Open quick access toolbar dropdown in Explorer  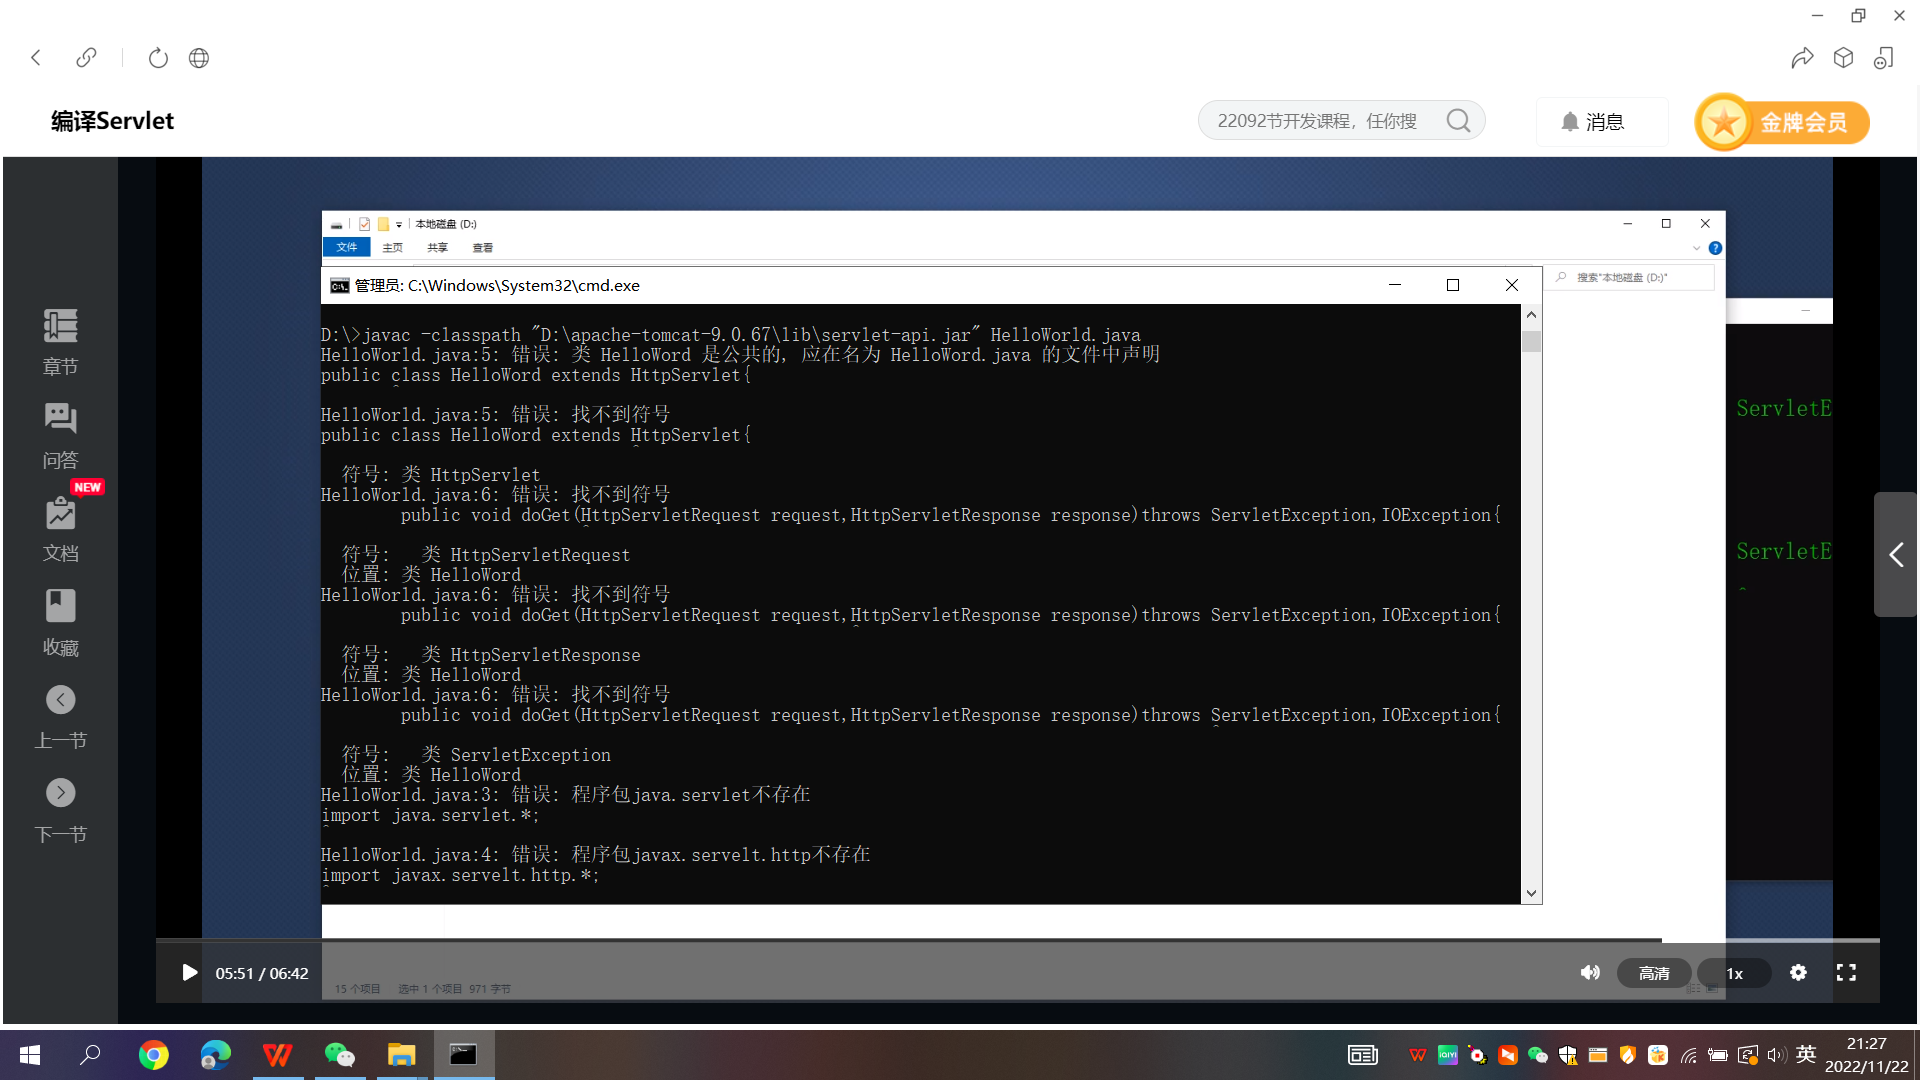(399, 225)
